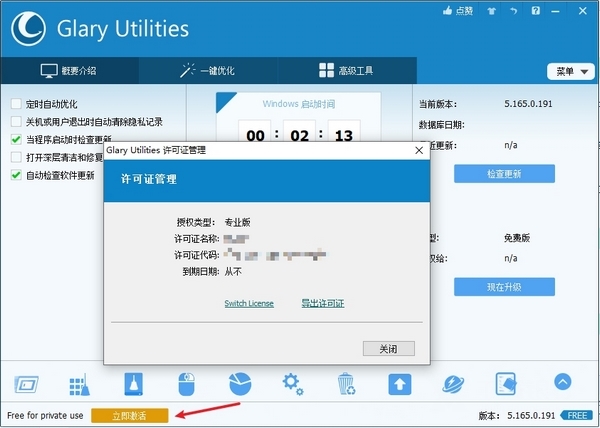Open the skin shirt icon in title bar

click(x=492, y=11)
